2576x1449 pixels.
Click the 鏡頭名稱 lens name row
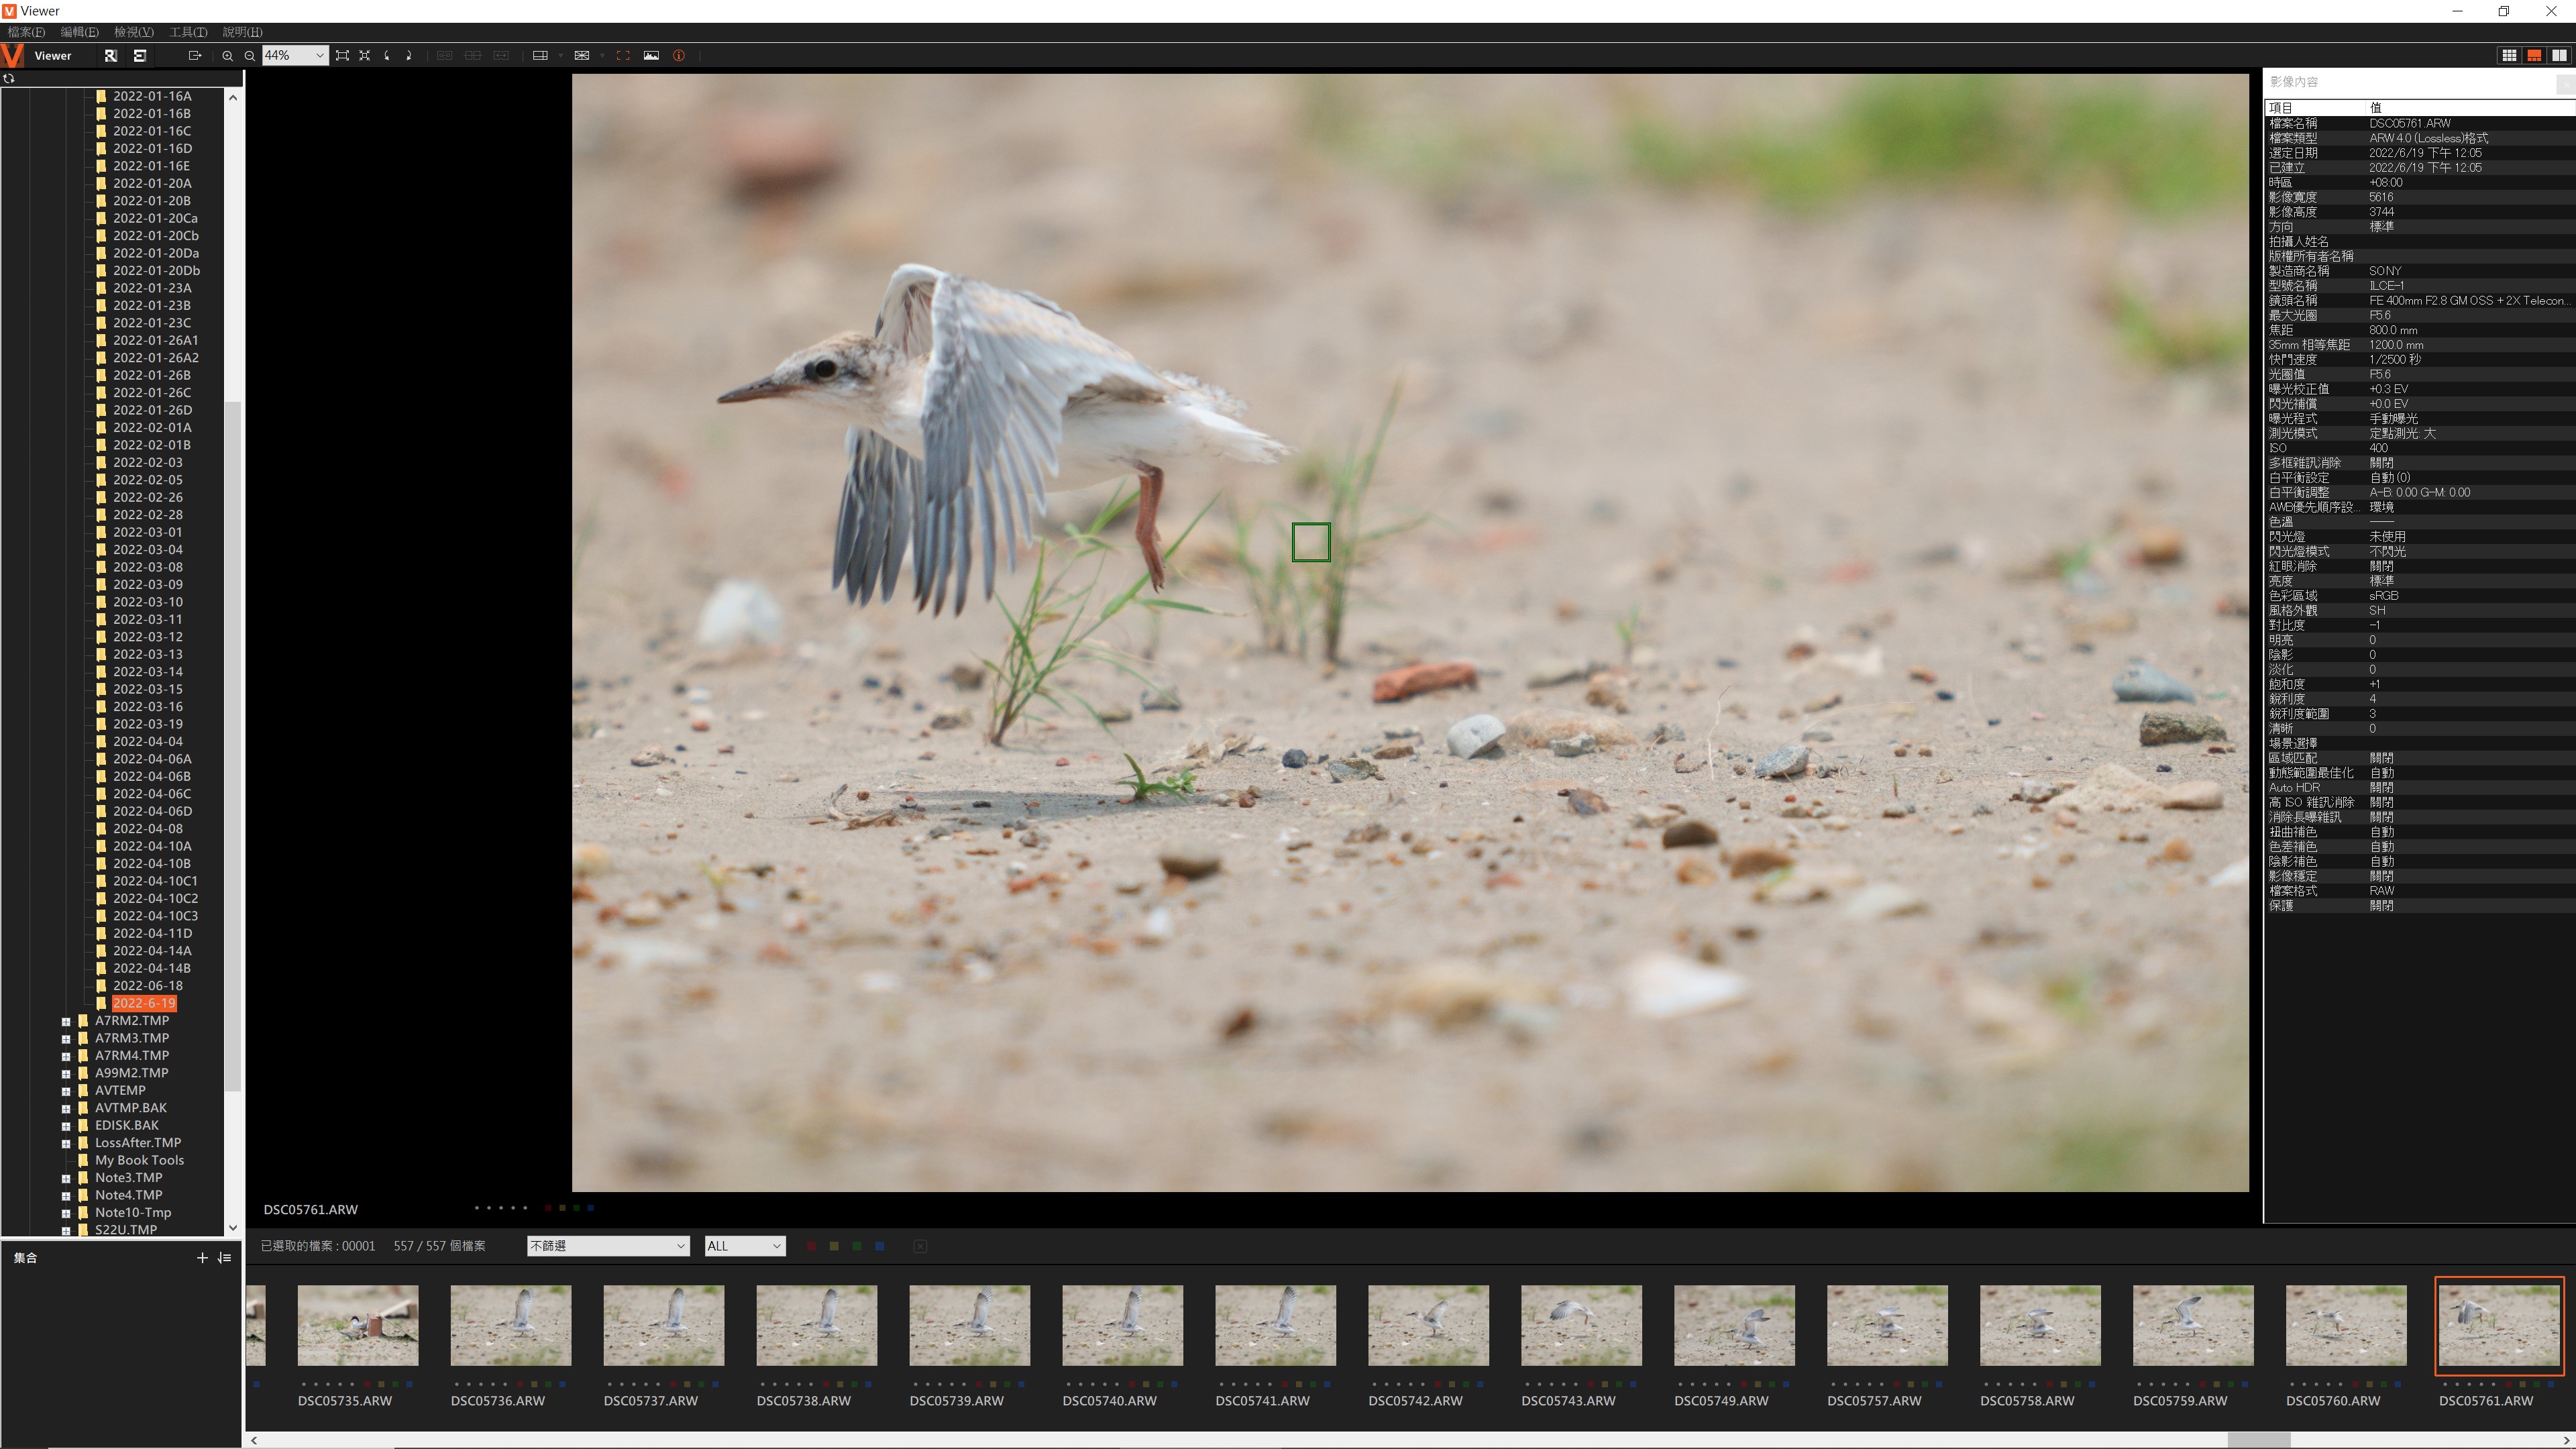[2420, 300]
